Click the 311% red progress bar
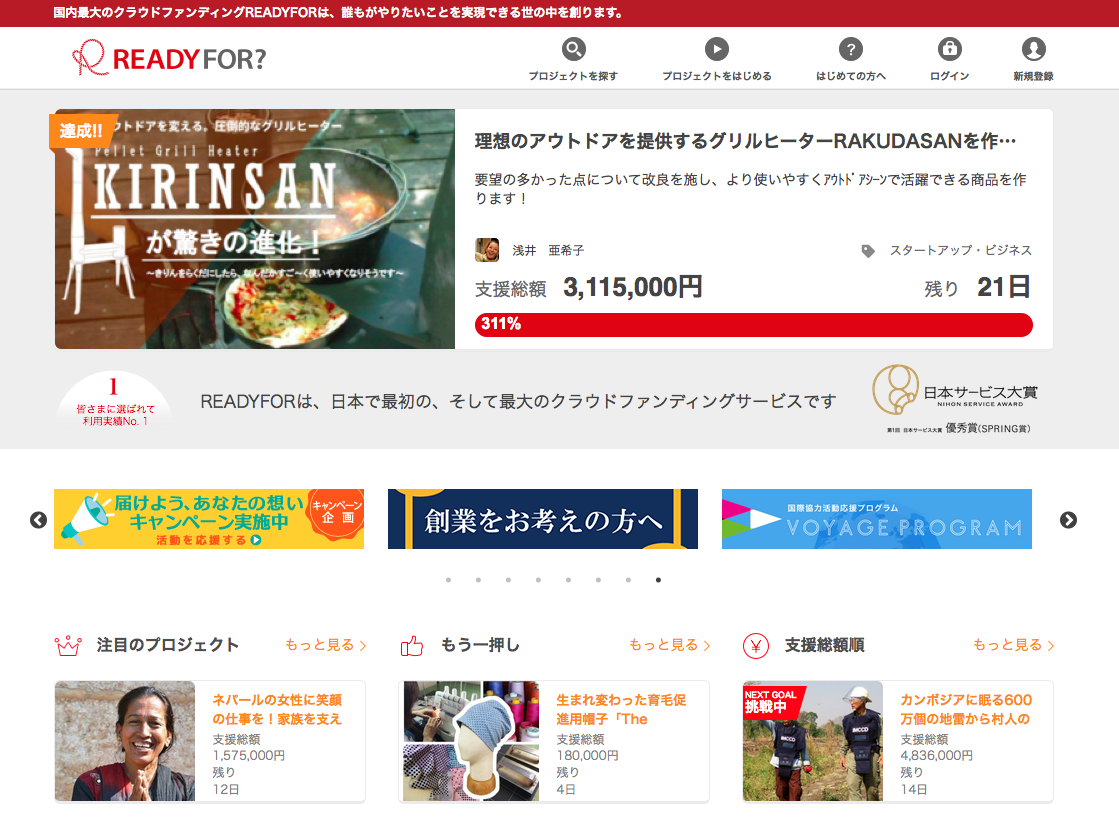The width and height of the screenshot is (1119, 828). click(x=754, y=325)
